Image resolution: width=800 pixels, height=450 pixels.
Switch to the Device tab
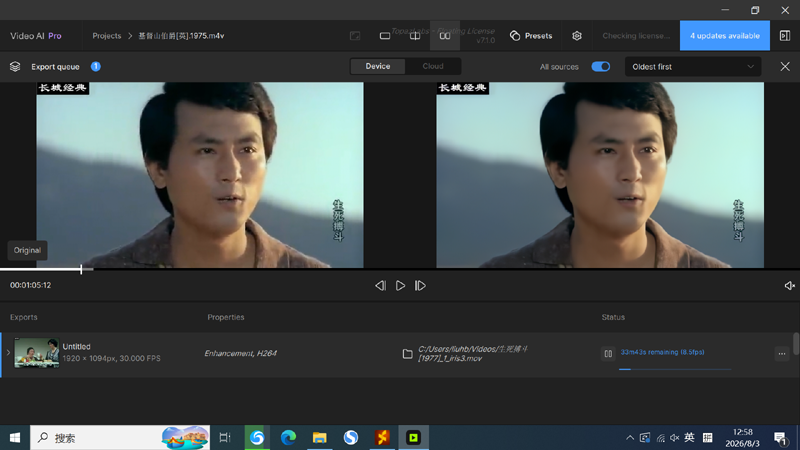tap(378, 66)
